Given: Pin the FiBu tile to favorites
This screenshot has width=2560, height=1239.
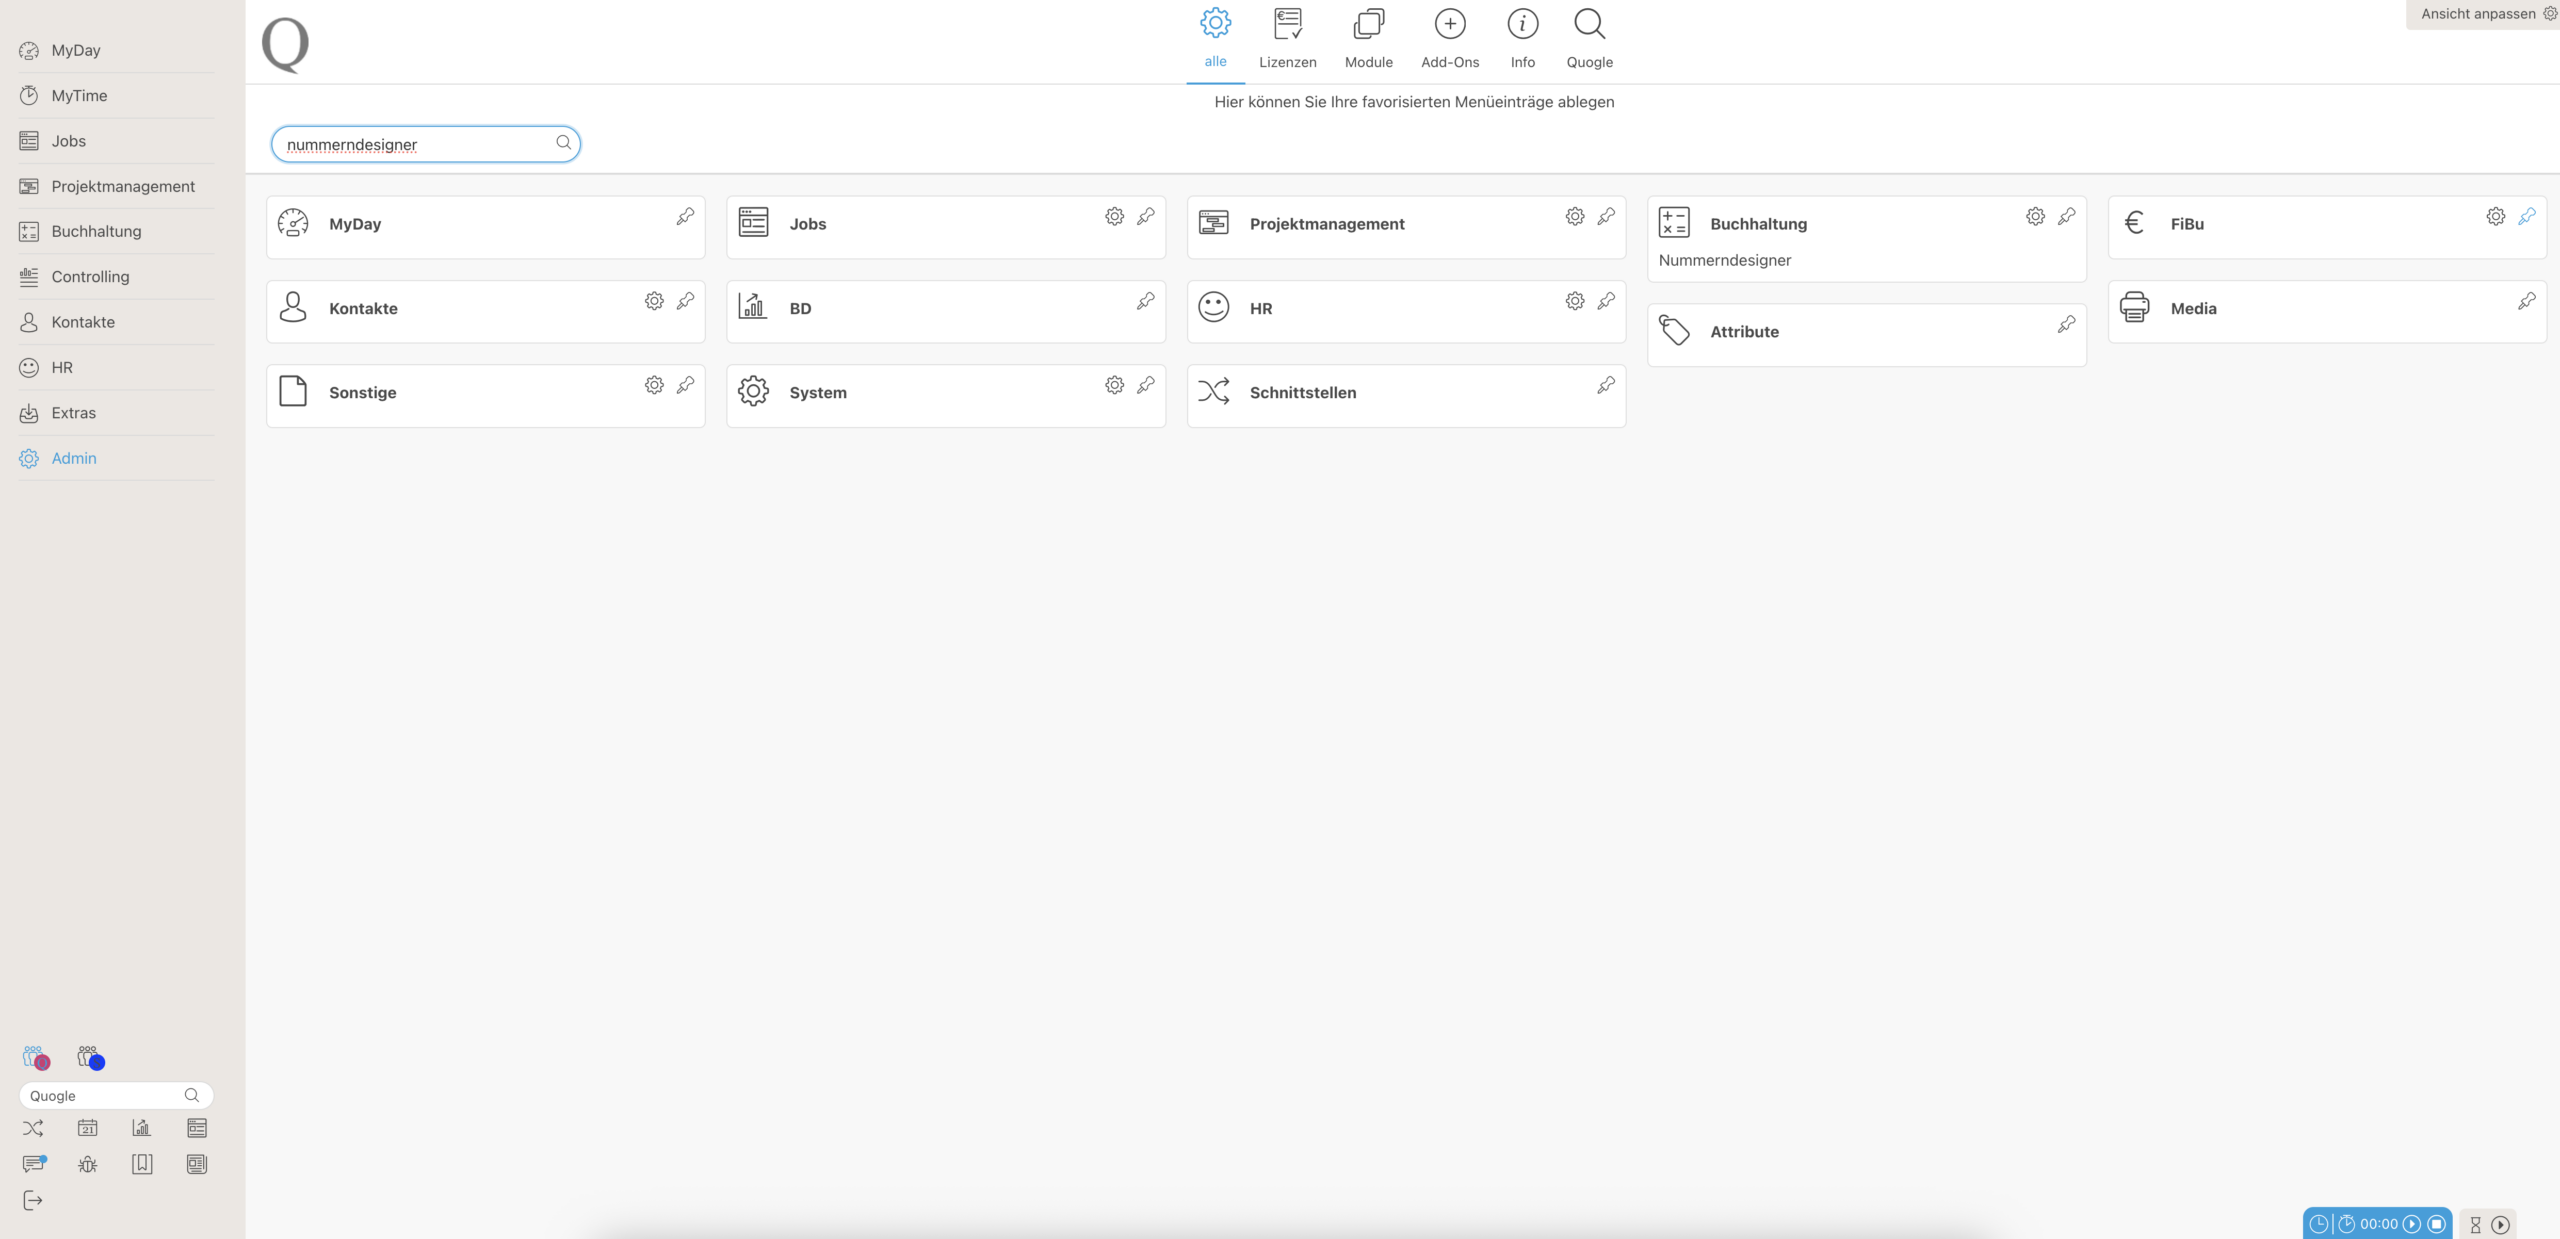Looking at the screenshot, I should (x=2527, y=216).
